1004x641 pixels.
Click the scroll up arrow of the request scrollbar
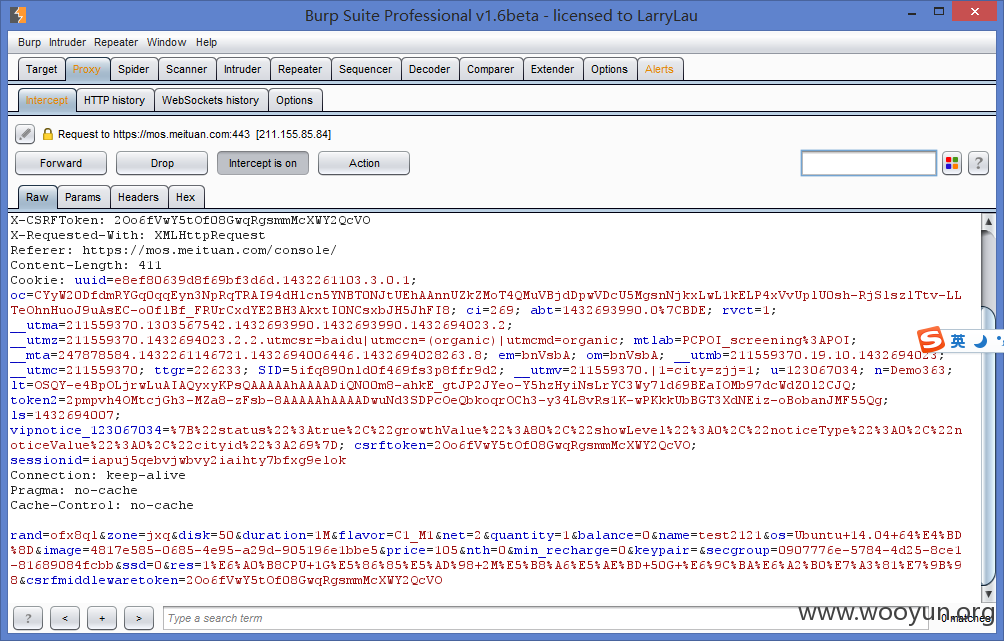pyautogui.click(x=988, y=222)
